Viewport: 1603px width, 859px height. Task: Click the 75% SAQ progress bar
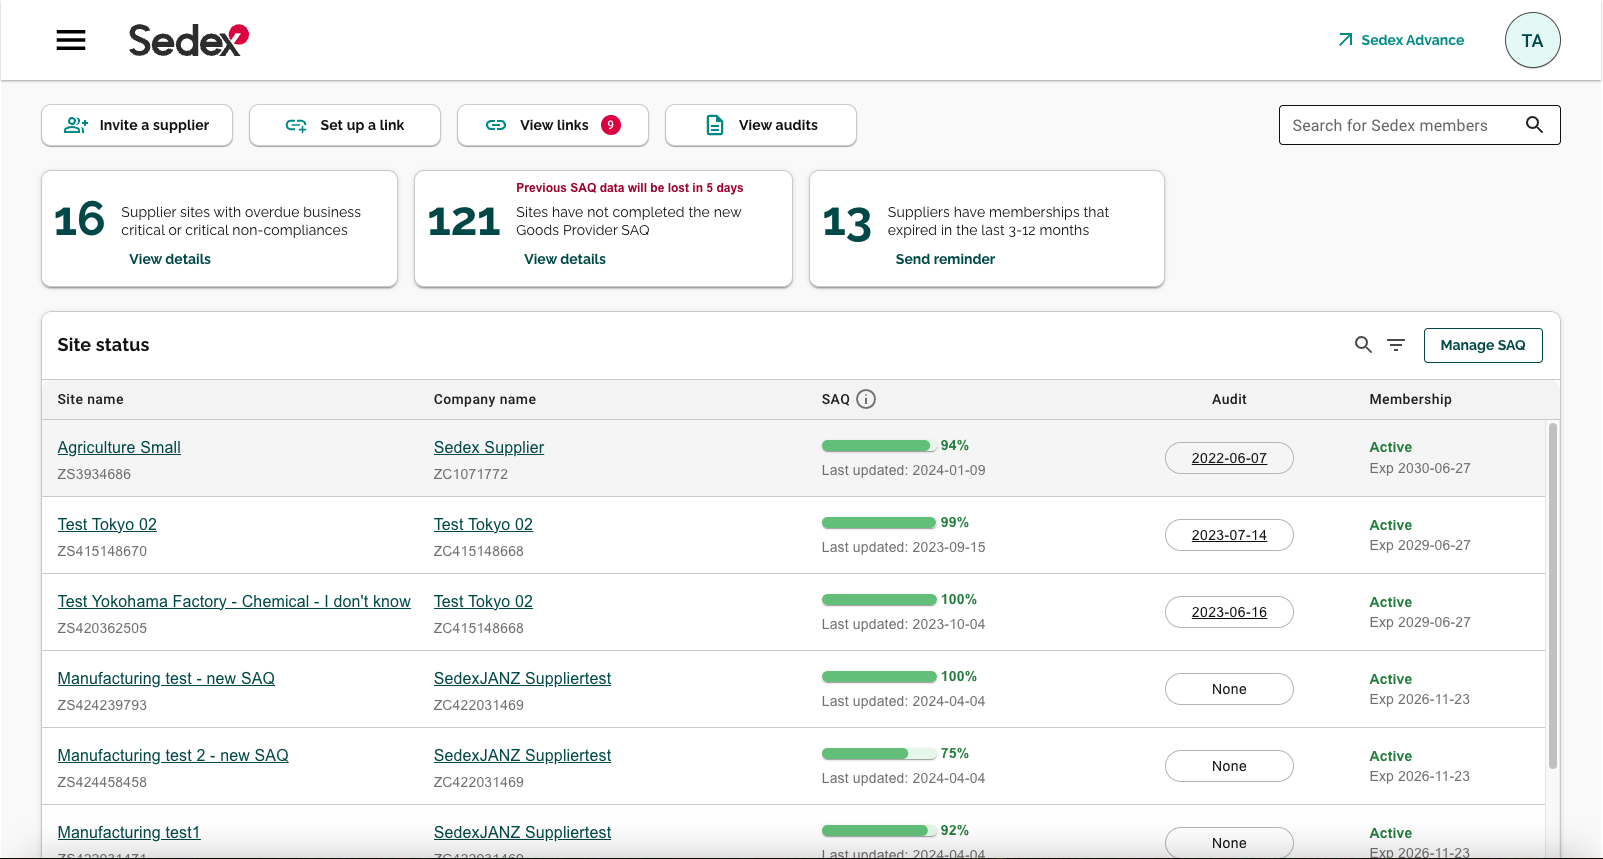pos(879,754)
